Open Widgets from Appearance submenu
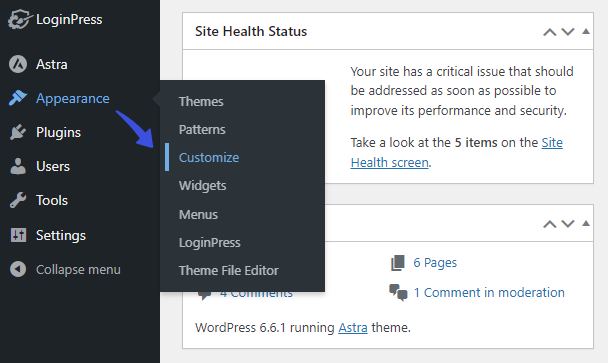 click(202, 186)
